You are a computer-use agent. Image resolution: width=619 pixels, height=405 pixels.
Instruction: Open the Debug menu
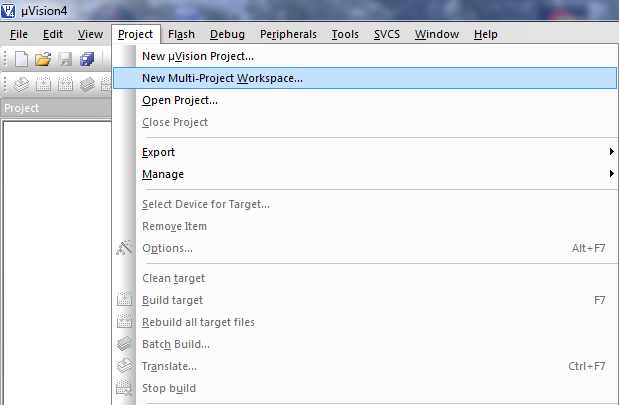[227, 34]
